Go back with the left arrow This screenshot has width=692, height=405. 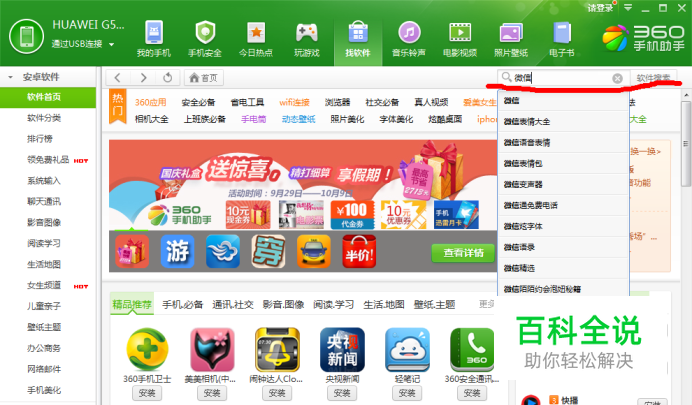pyautogui.click(x=117, y=78)
